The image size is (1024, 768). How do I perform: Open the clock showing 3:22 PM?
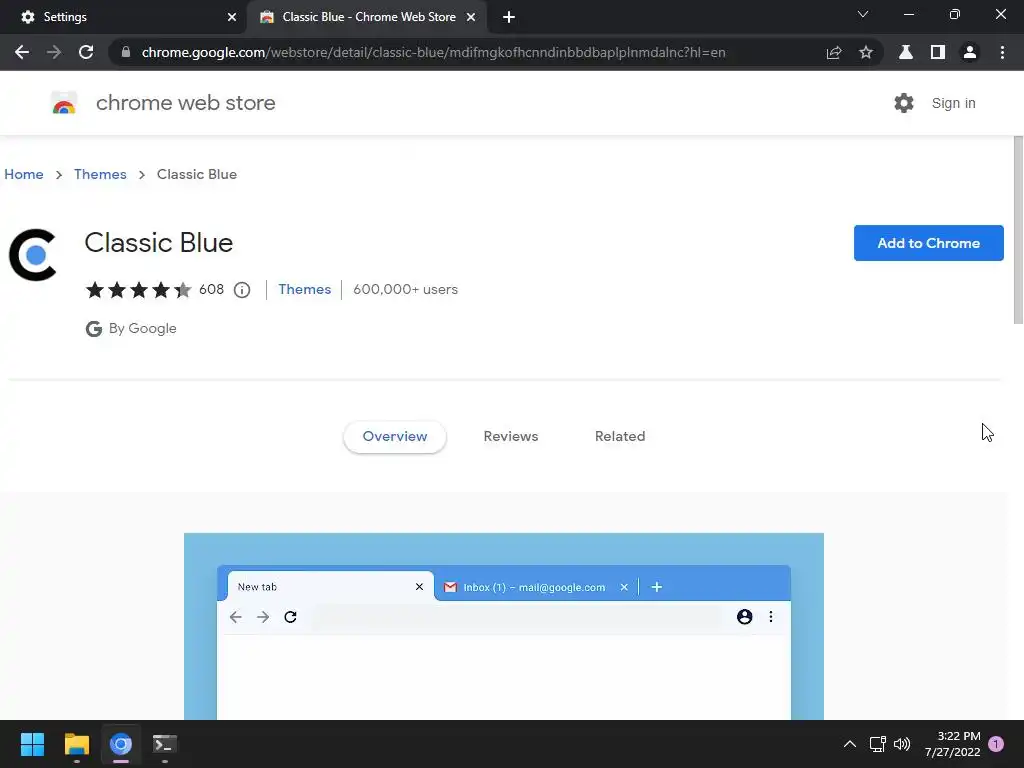pos(953,744)
